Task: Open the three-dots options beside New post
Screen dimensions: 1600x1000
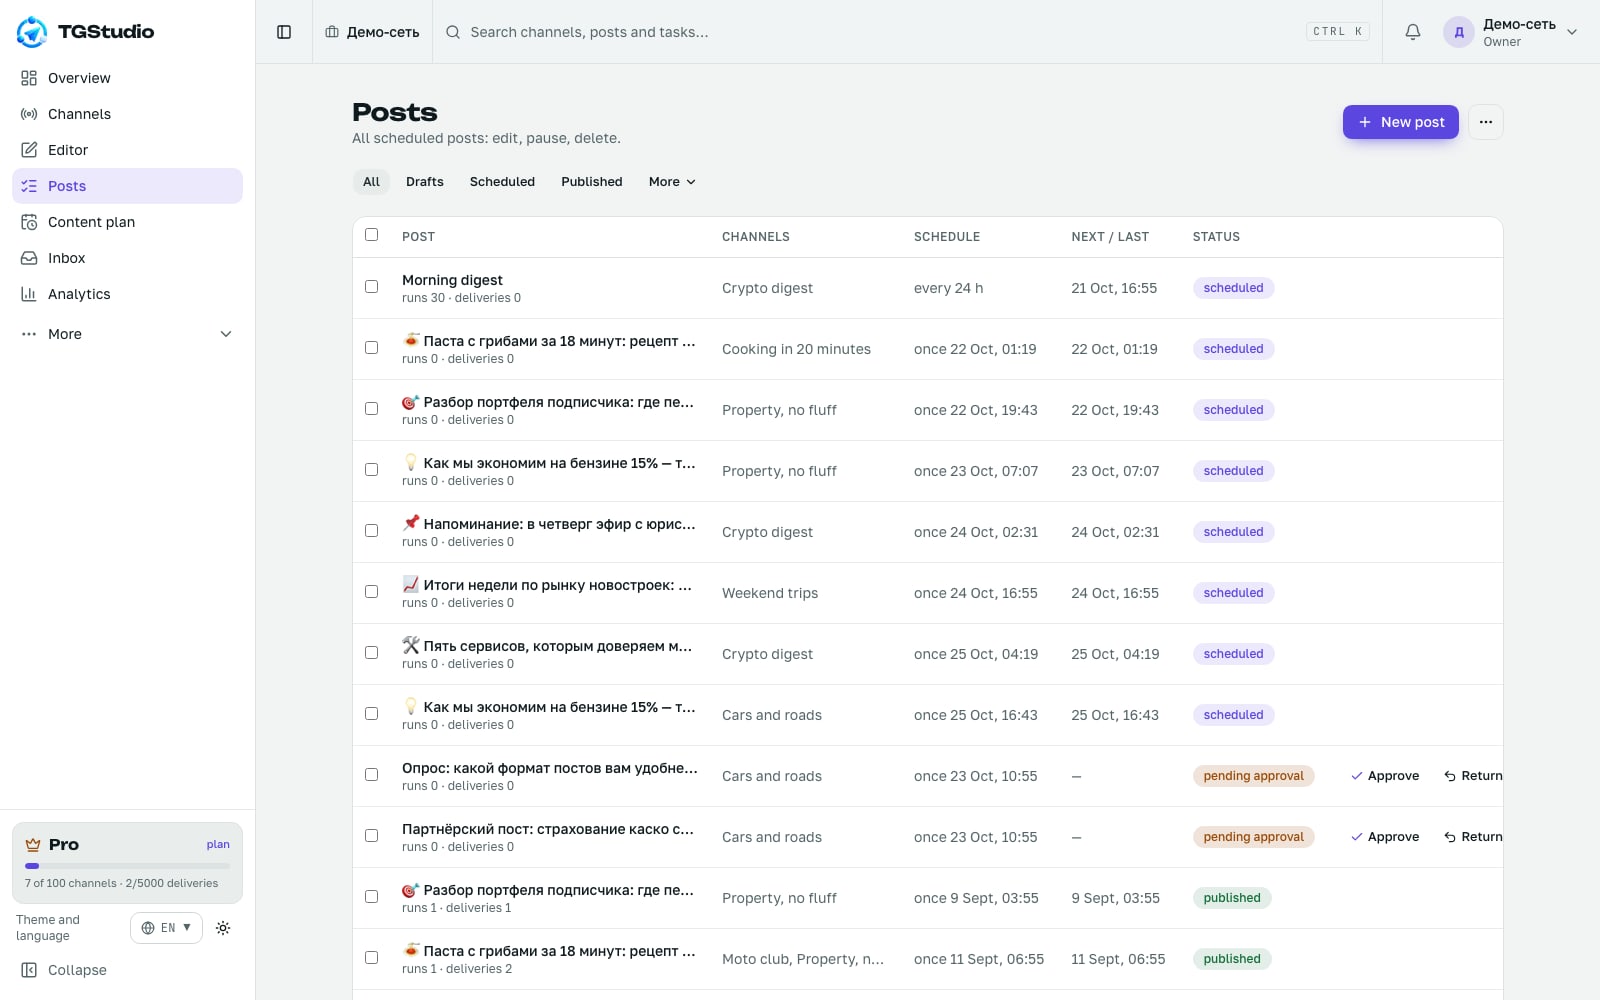Action: (x=1486, y=122)
